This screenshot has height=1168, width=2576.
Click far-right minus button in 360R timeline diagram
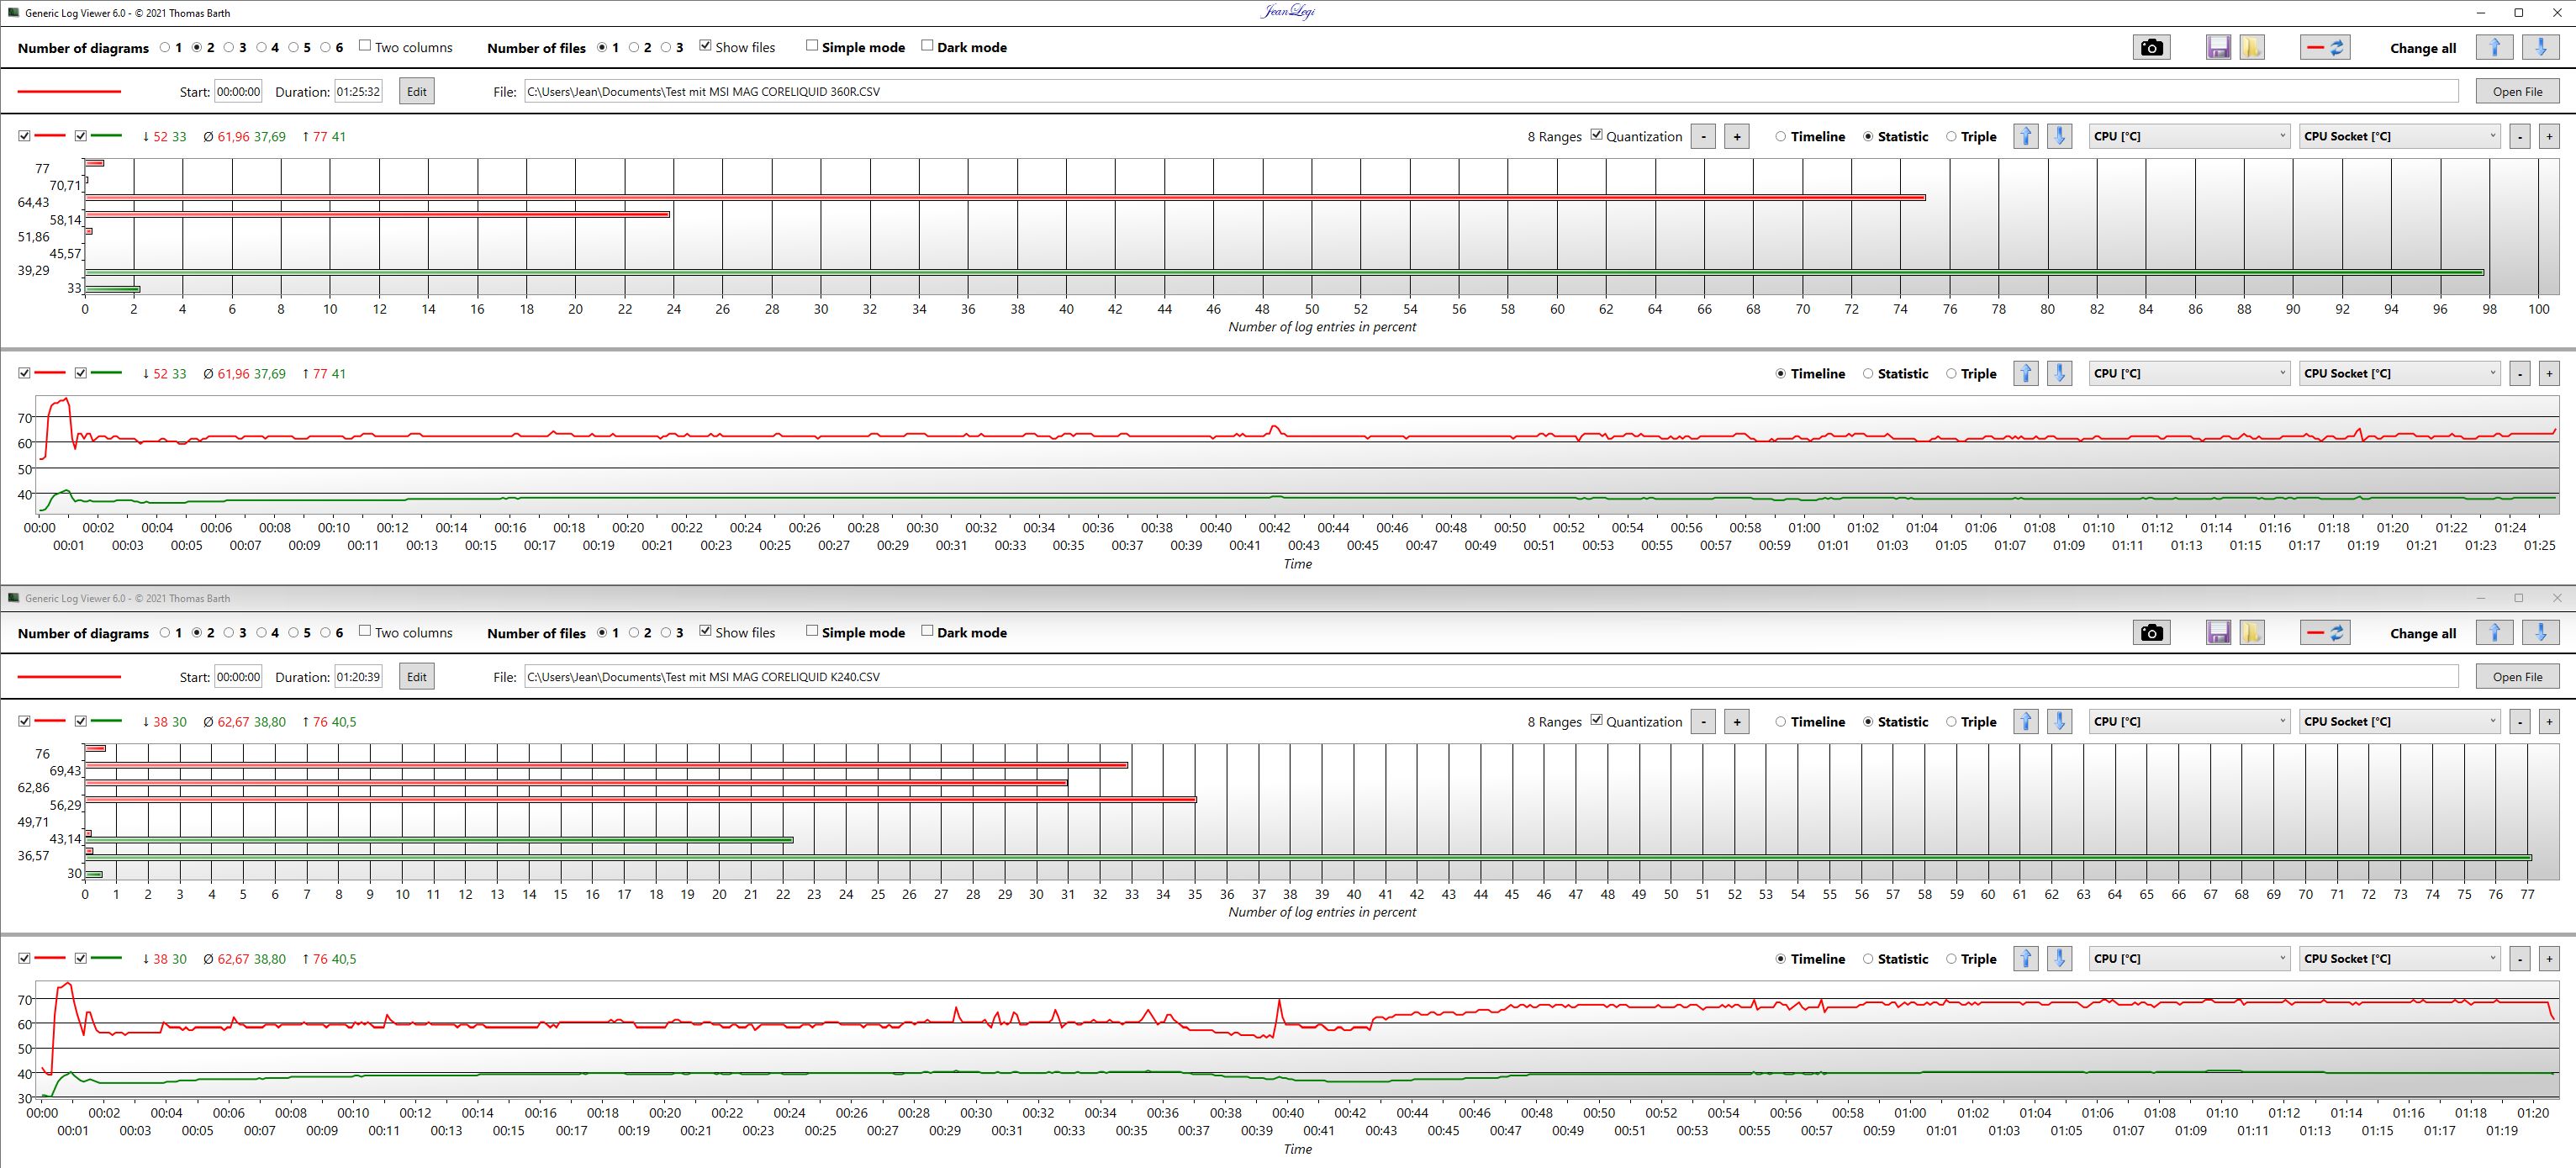2519,373
